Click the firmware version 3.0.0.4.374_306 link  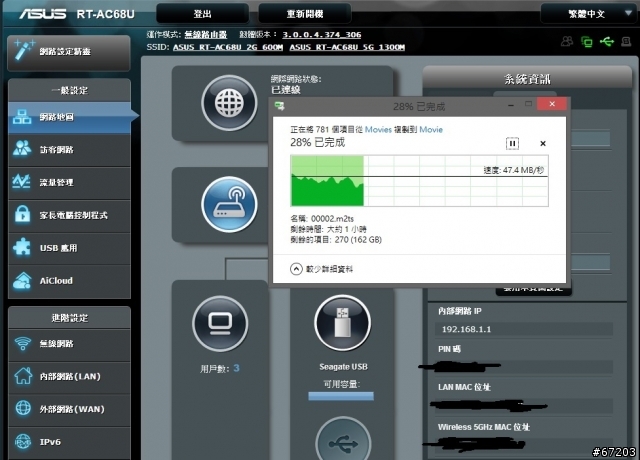coord(322,35)
